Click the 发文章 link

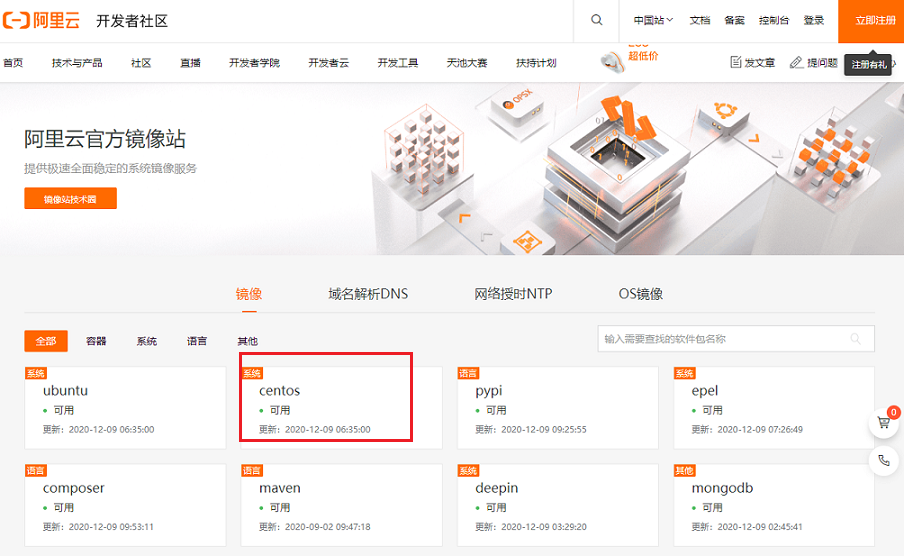(x=759, y=62)
